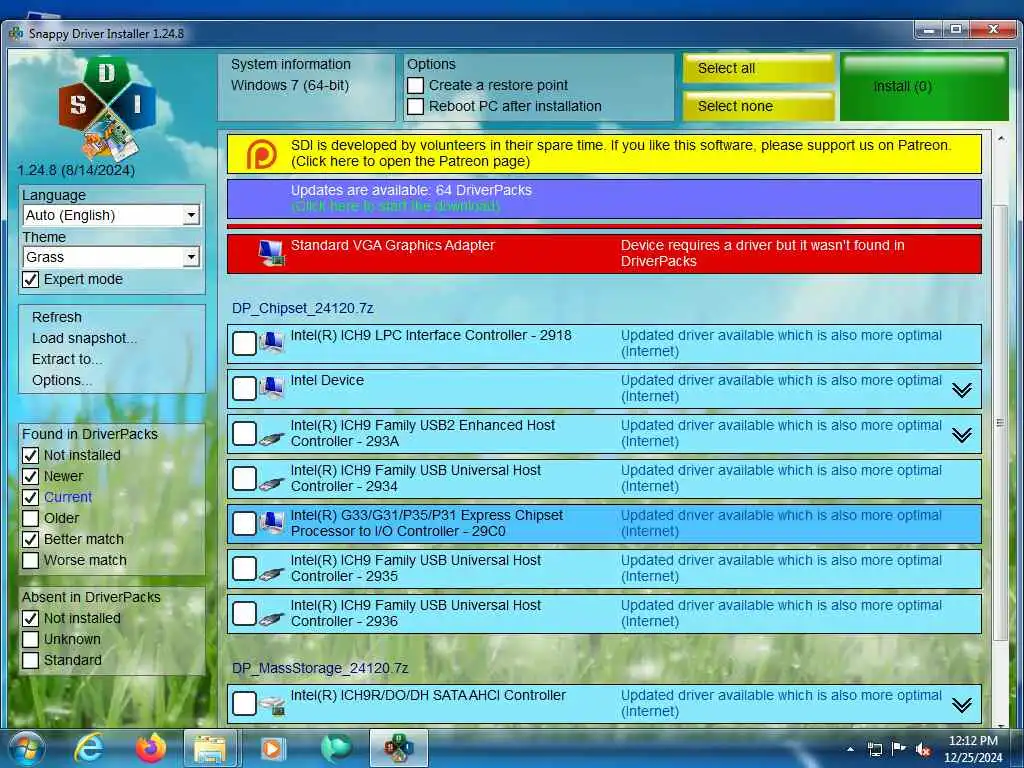Start download via Updates are available banner
This screenshot has width=1024, height=768.
click(604, 199)
